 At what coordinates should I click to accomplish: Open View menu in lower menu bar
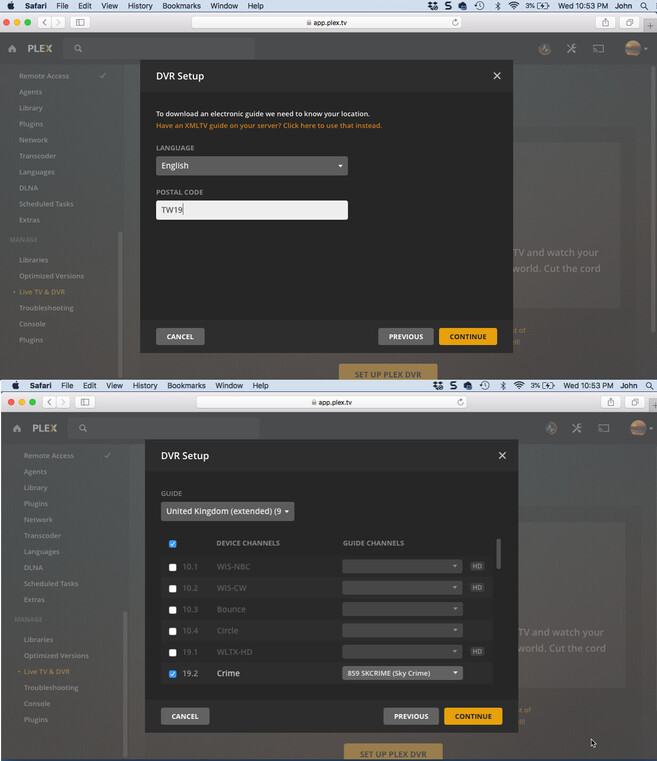click(115, 385)
